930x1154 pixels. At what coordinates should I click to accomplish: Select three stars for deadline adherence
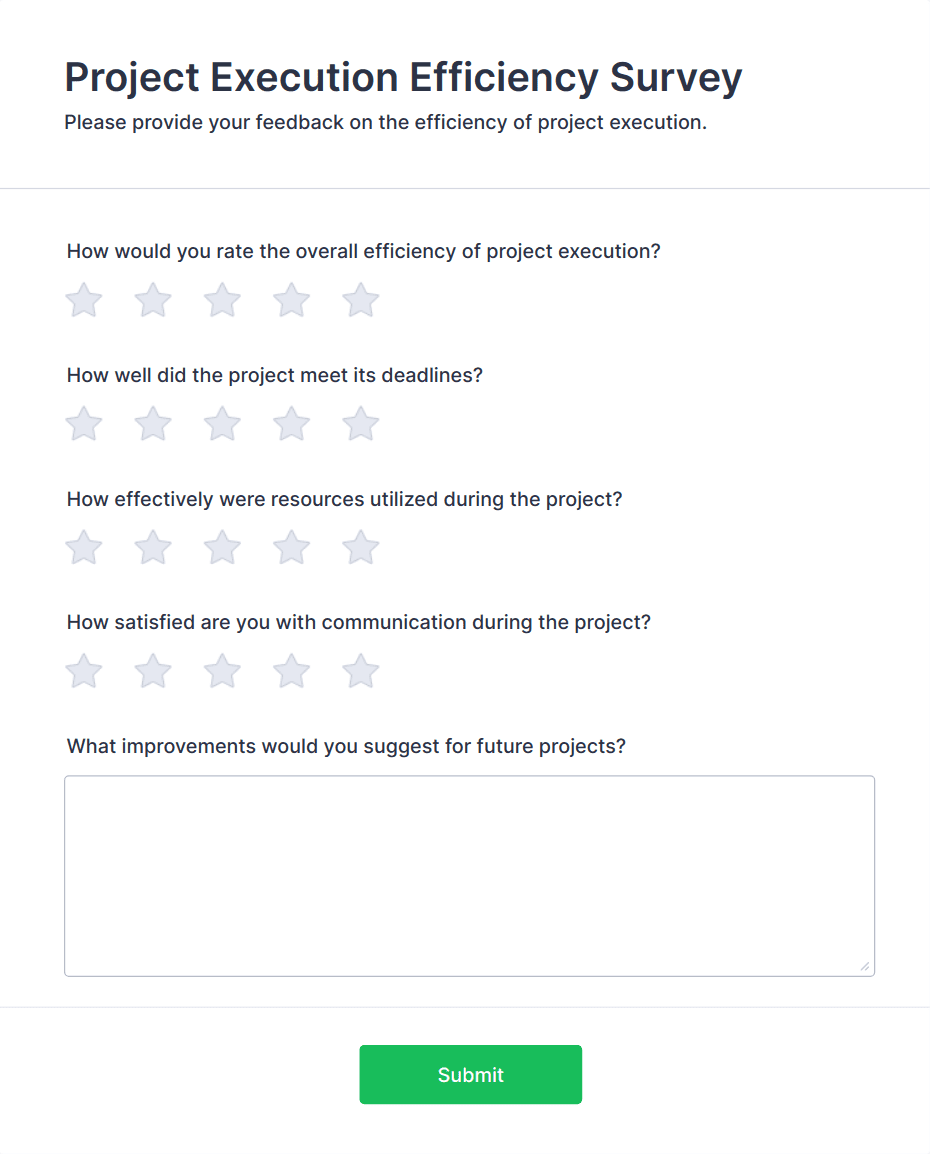tap(221, 423)
